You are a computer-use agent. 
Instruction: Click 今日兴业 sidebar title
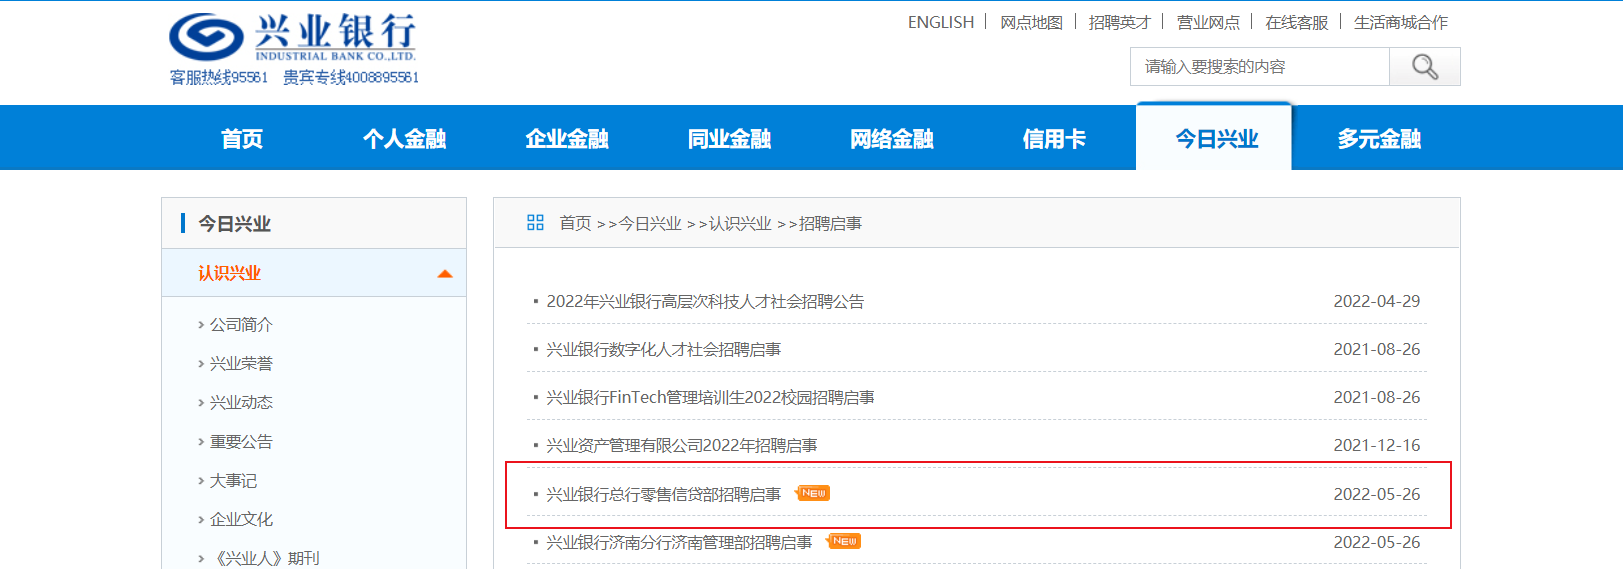(234, 224)
